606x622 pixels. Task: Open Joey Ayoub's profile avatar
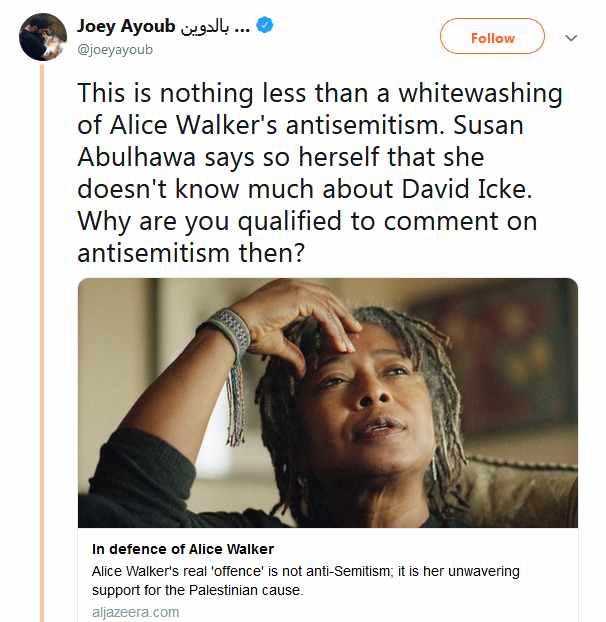(x=43, y=37)
